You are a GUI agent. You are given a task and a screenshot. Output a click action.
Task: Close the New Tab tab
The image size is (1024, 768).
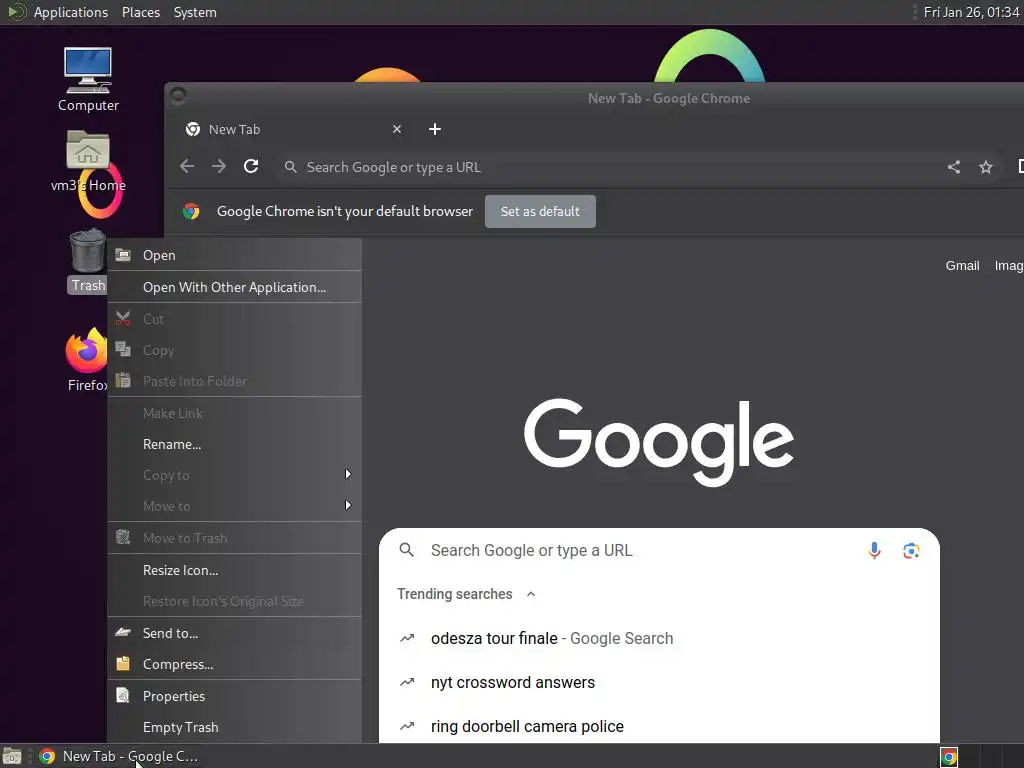(396, 129)
